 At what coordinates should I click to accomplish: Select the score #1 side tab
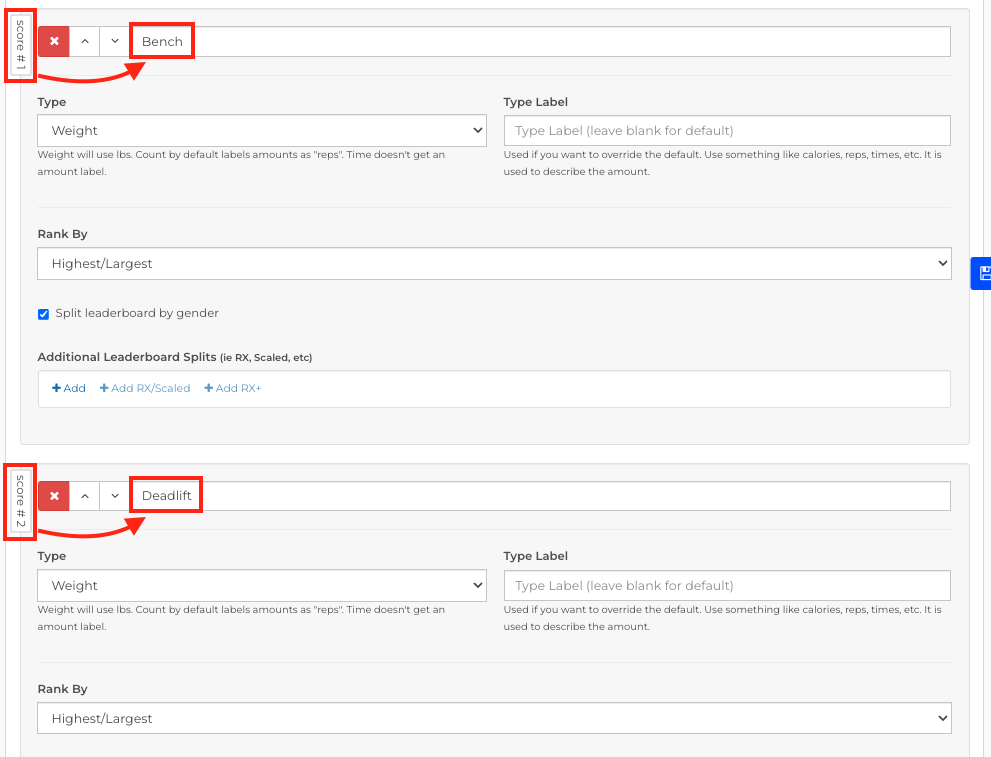[20, 45]
